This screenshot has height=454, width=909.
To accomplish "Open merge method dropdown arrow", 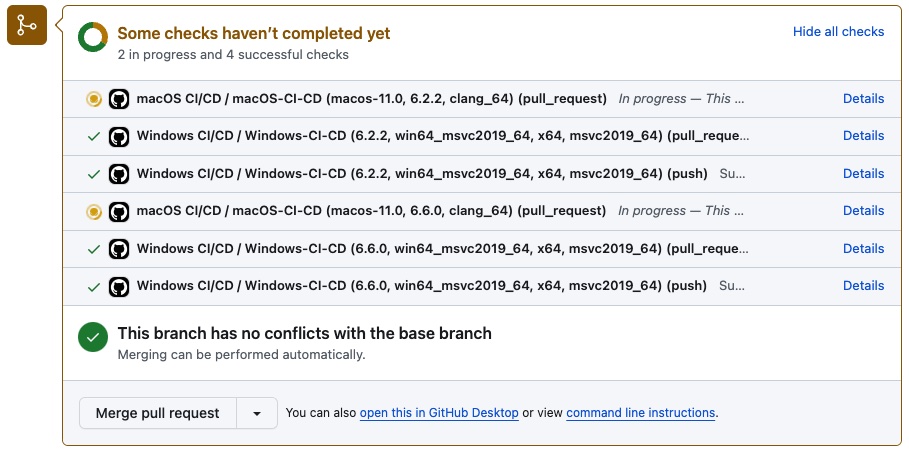I will coord(257,413).
